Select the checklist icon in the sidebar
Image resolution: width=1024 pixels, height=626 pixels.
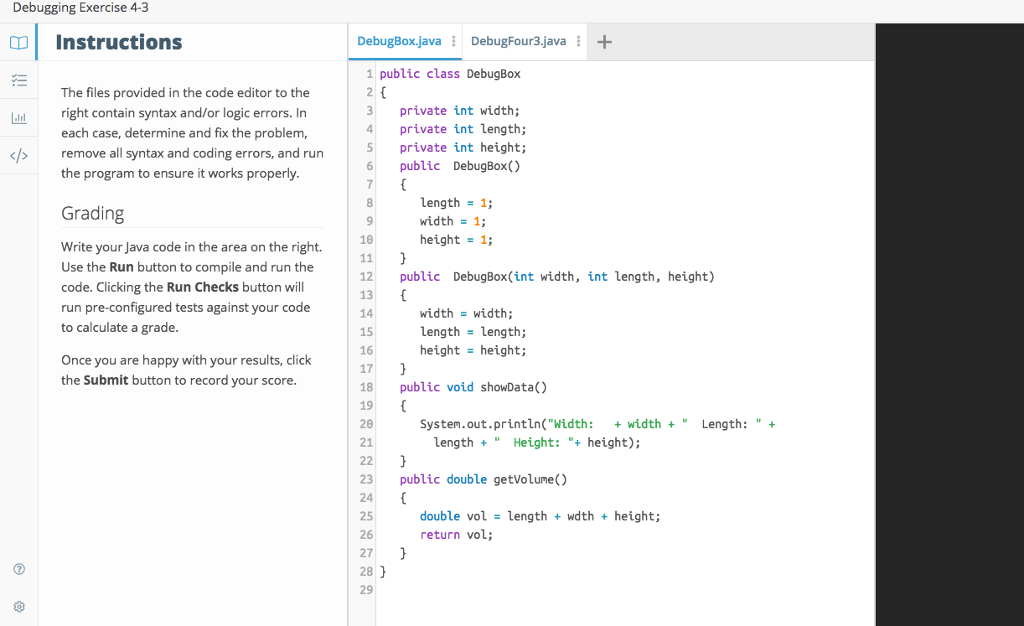coord(18,80)
